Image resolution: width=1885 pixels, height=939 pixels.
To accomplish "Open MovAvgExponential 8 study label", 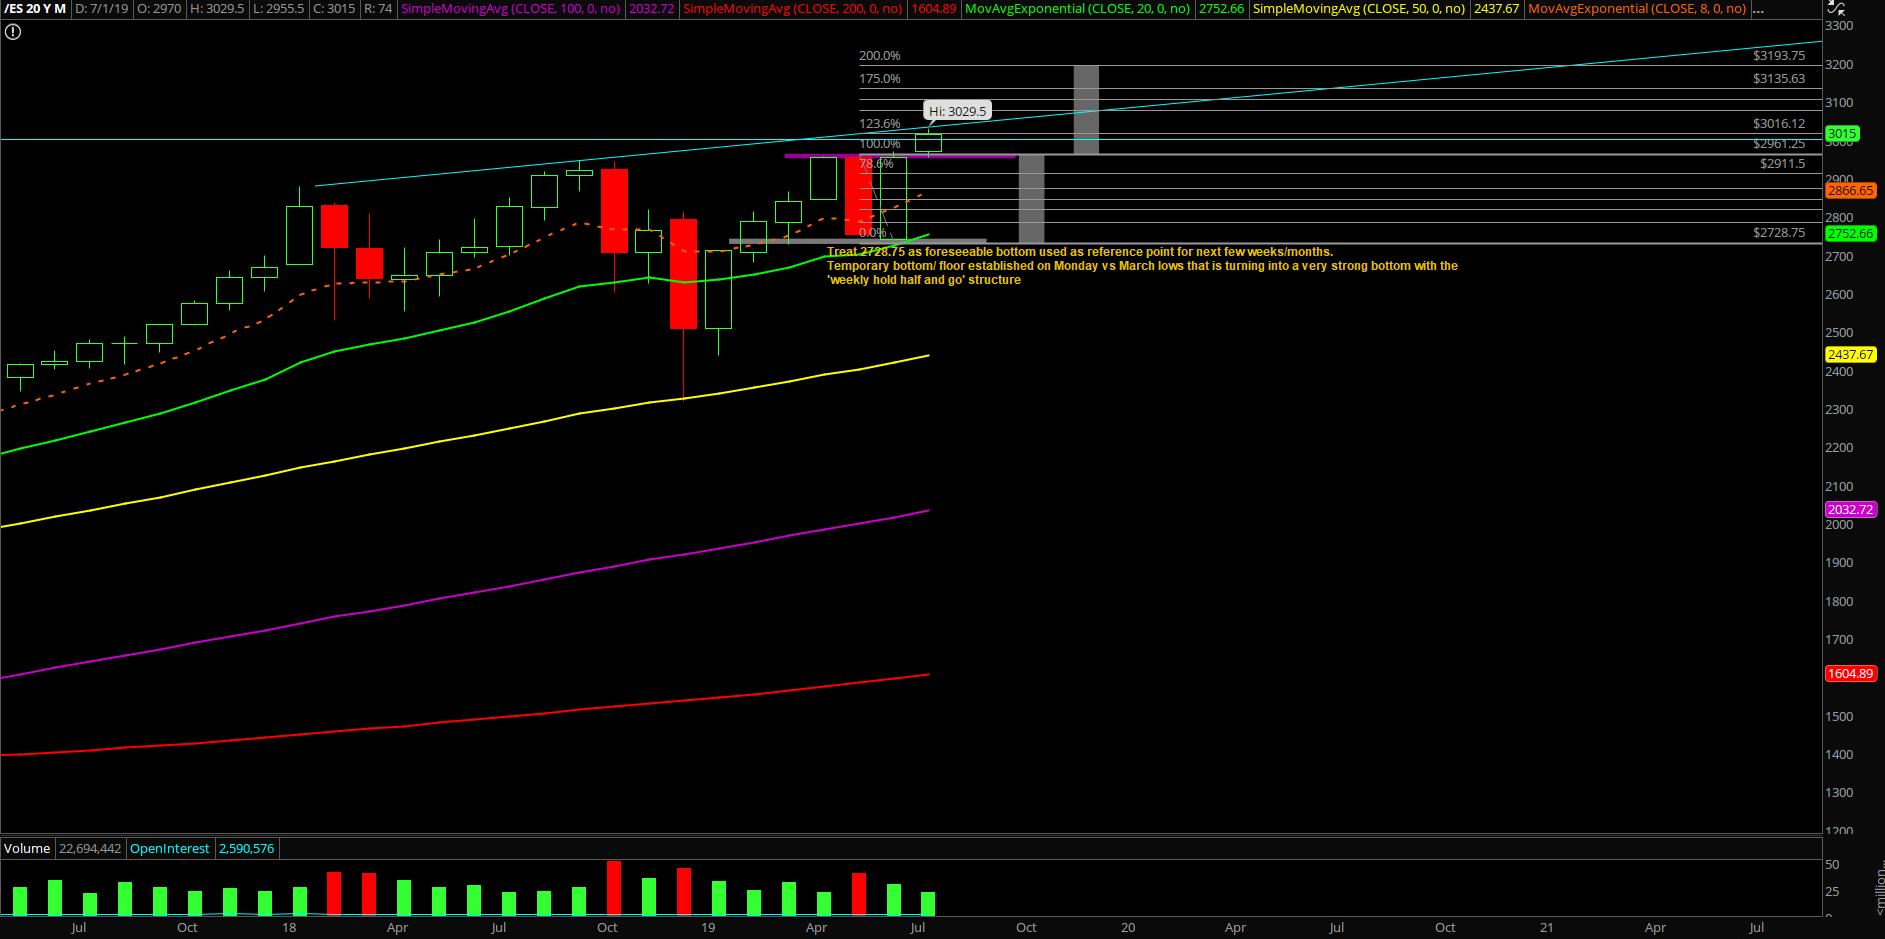I will point(1637,9).
